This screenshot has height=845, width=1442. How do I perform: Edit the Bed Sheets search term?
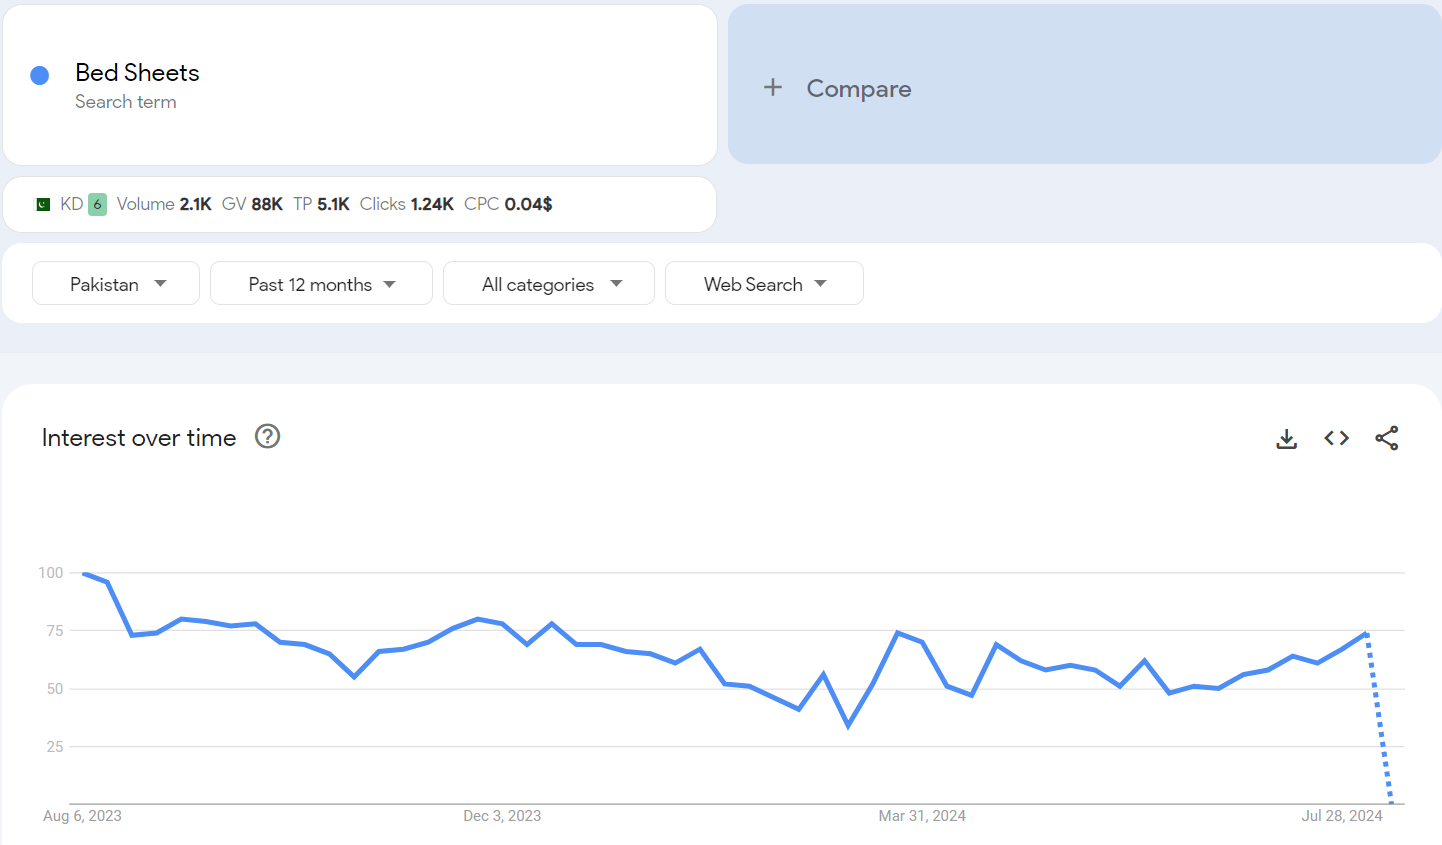pyautogui.click(x=137, y=73)
